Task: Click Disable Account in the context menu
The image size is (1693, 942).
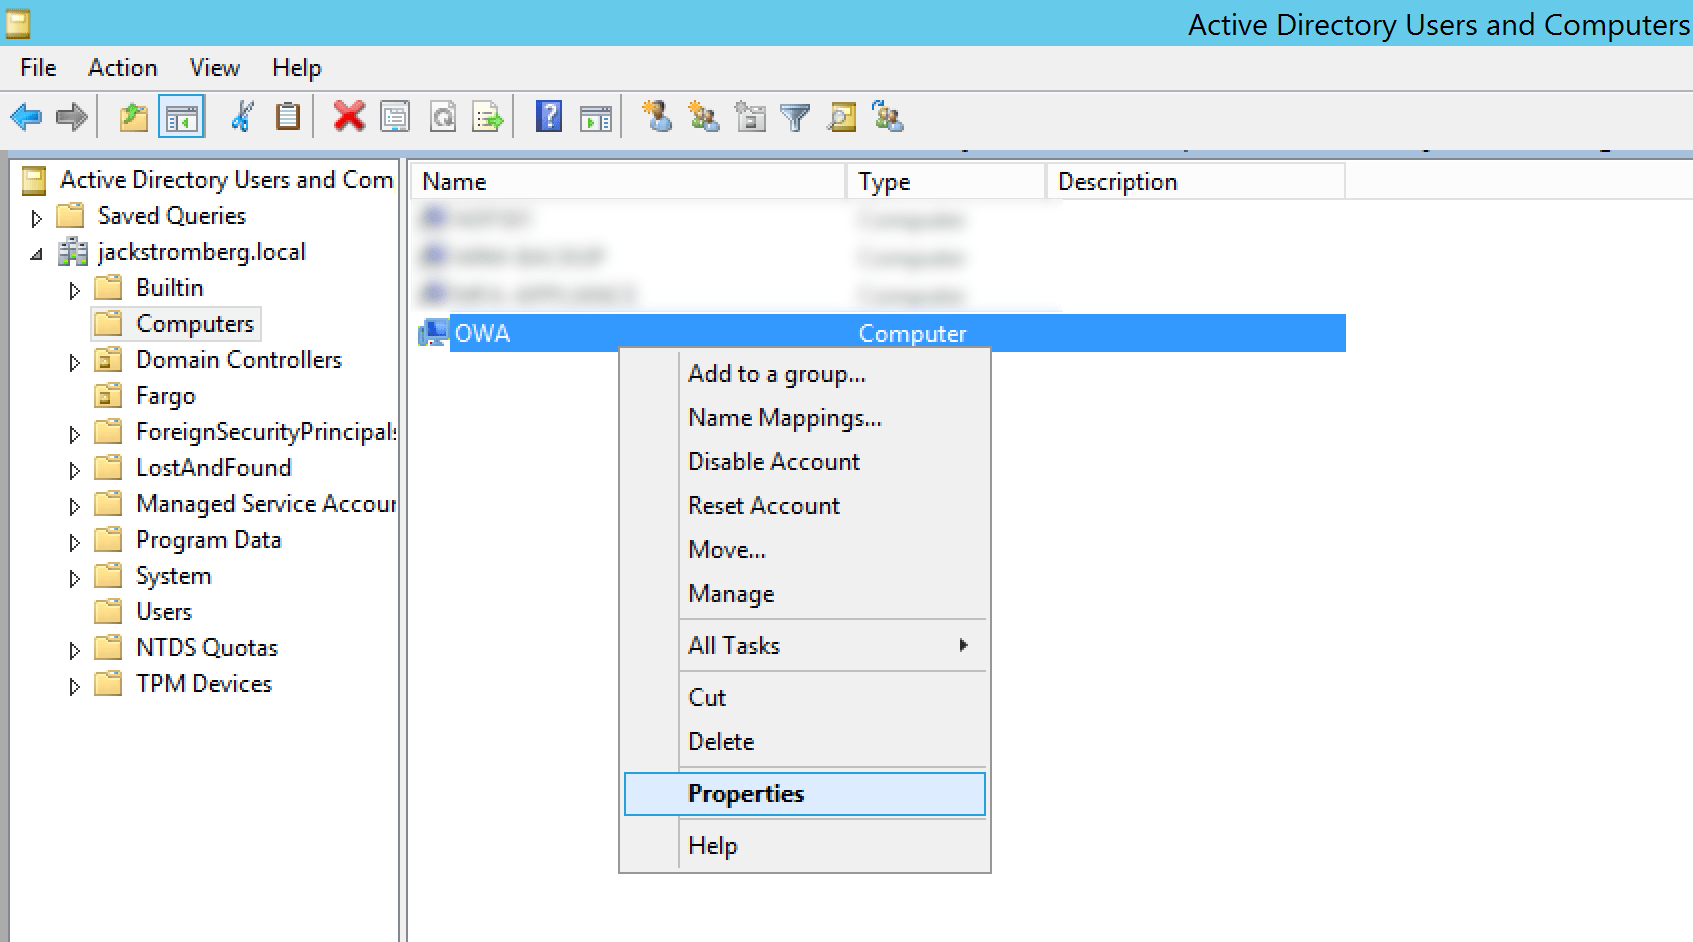Action: (x=772, y=461)
